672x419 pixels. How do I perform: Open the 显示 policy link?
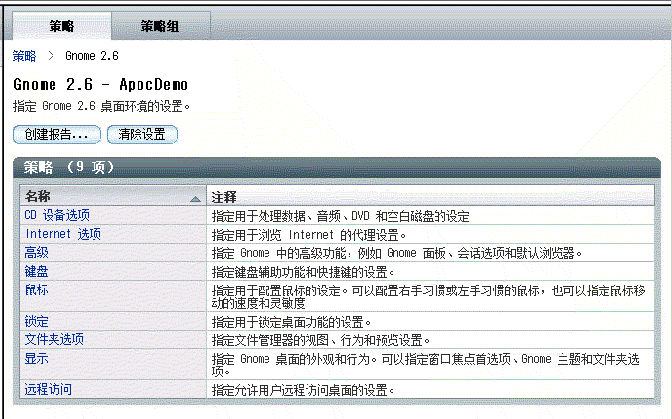(x=36, y=358)
